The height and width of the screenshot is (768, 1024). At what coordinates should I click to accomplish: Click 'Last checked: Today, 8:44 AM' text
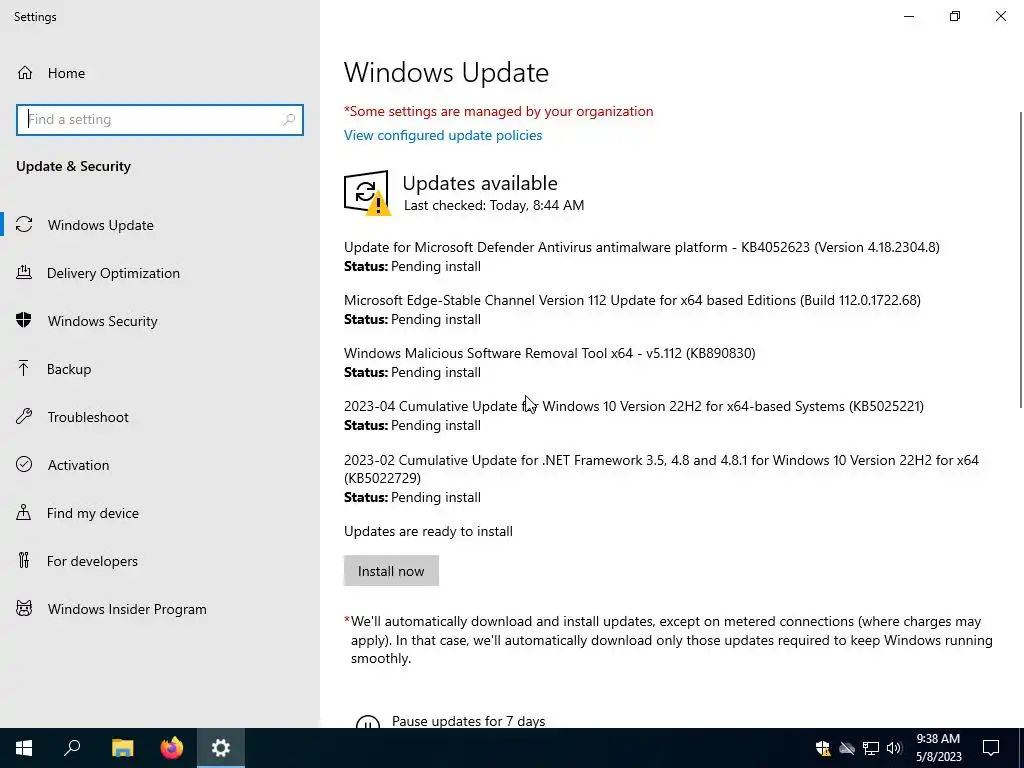494,205
